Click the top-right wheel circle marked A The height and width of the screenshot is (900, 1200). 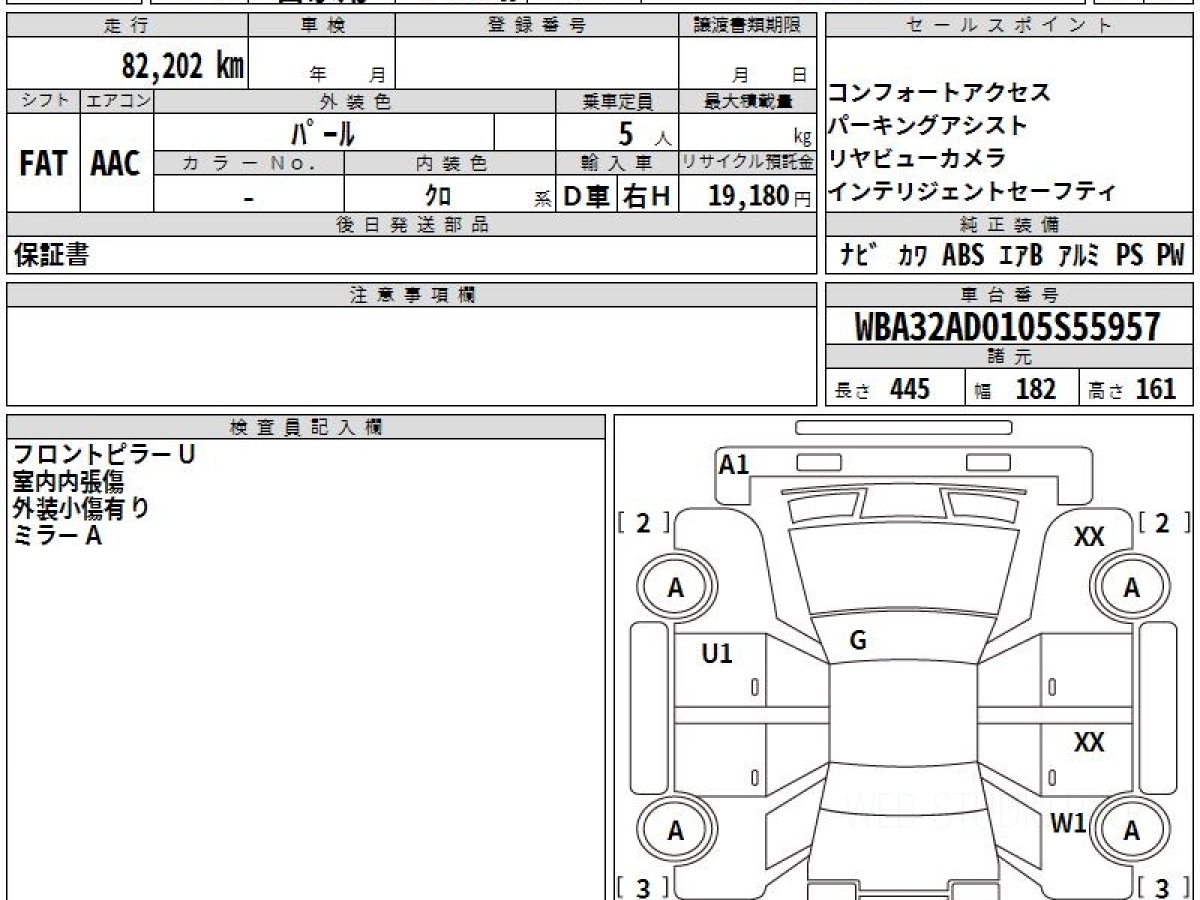(x=1132, y=589)
